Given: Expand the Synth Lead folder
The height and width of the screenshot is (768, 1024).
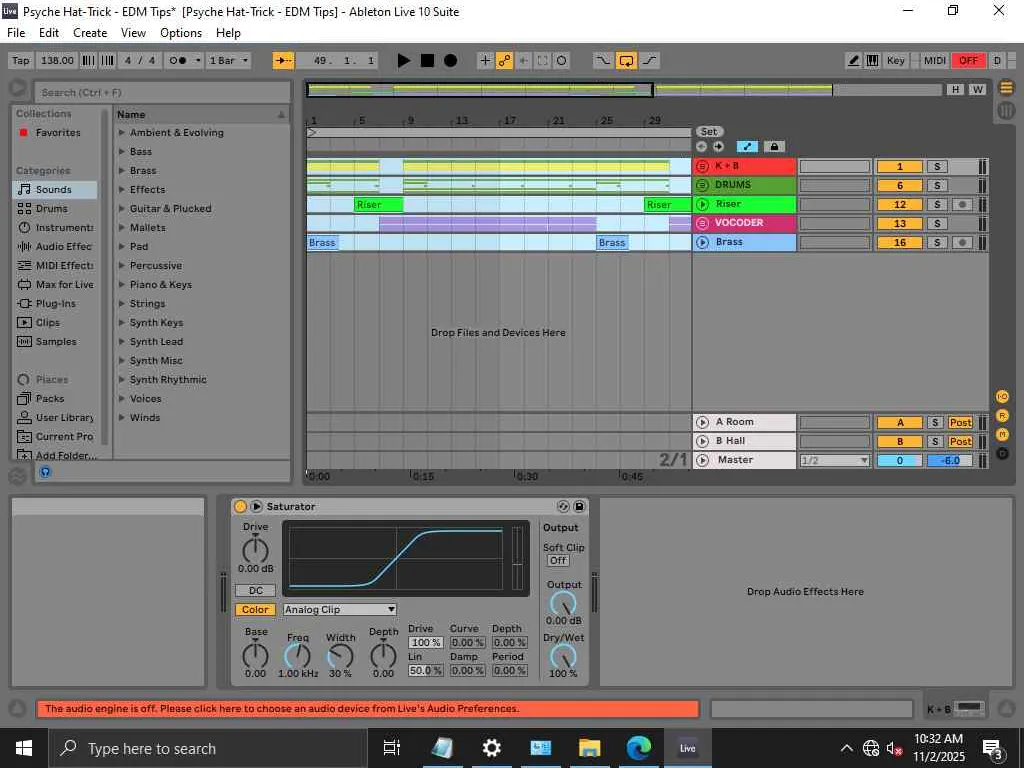Looking at the screenshot, I should (122, 342).
